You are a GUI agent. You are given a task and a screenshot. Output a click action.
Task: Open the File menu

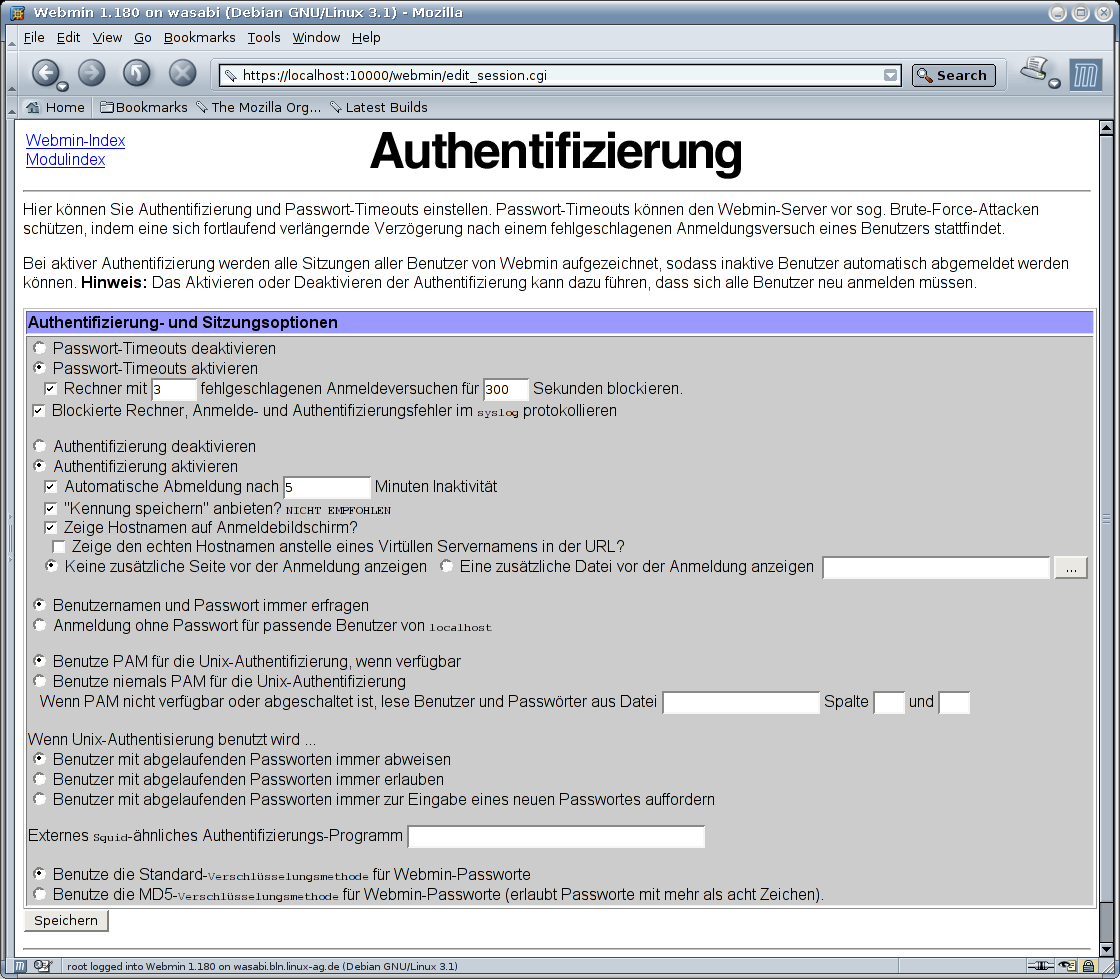pos(34,37)
